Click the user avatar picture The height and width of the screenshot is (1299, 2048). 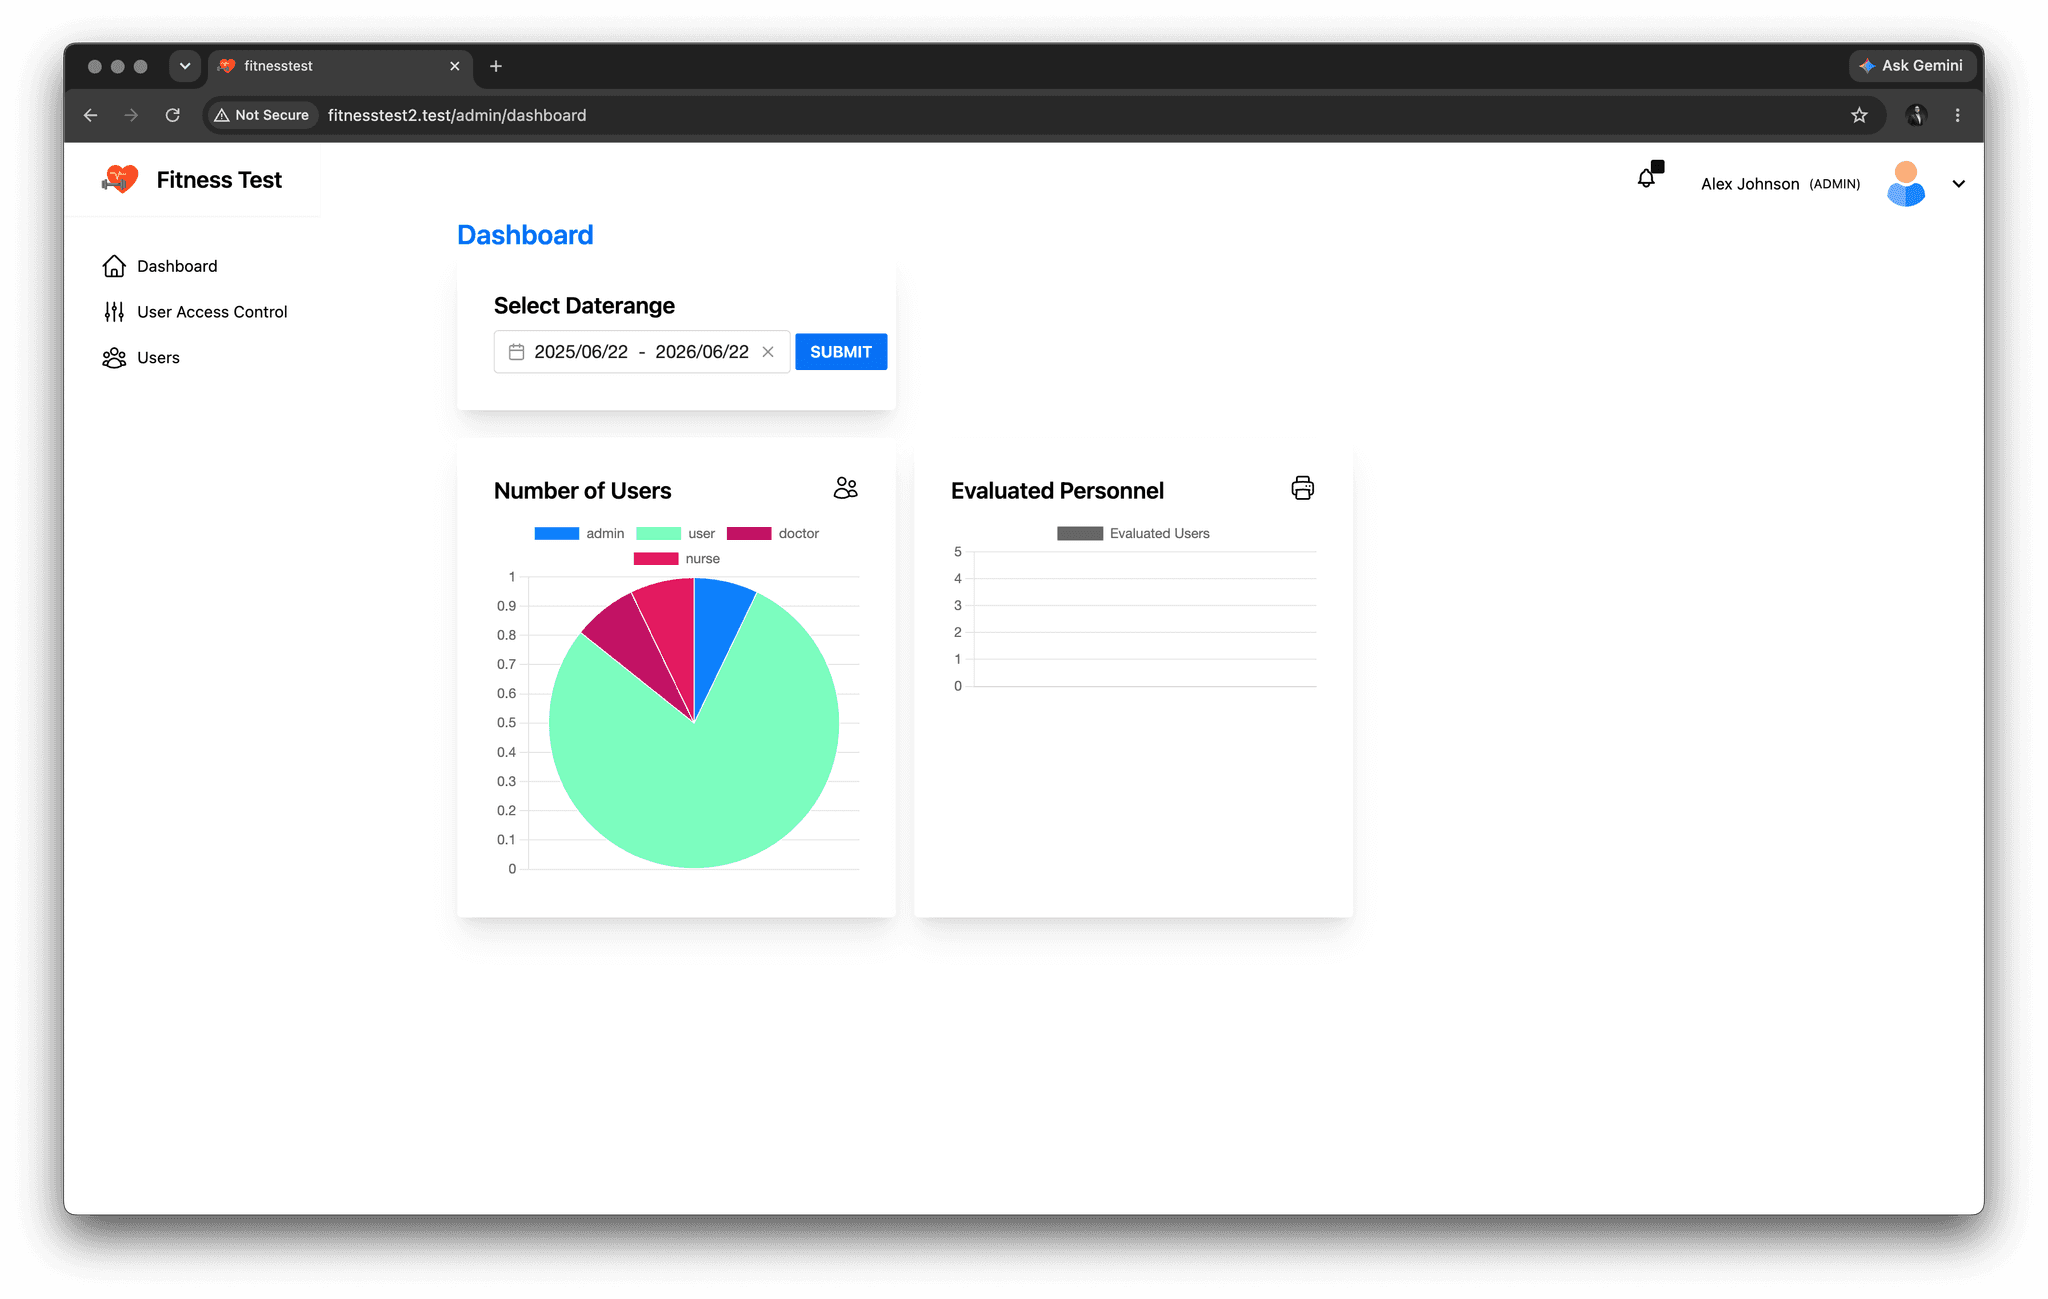tap(1906, 184)
